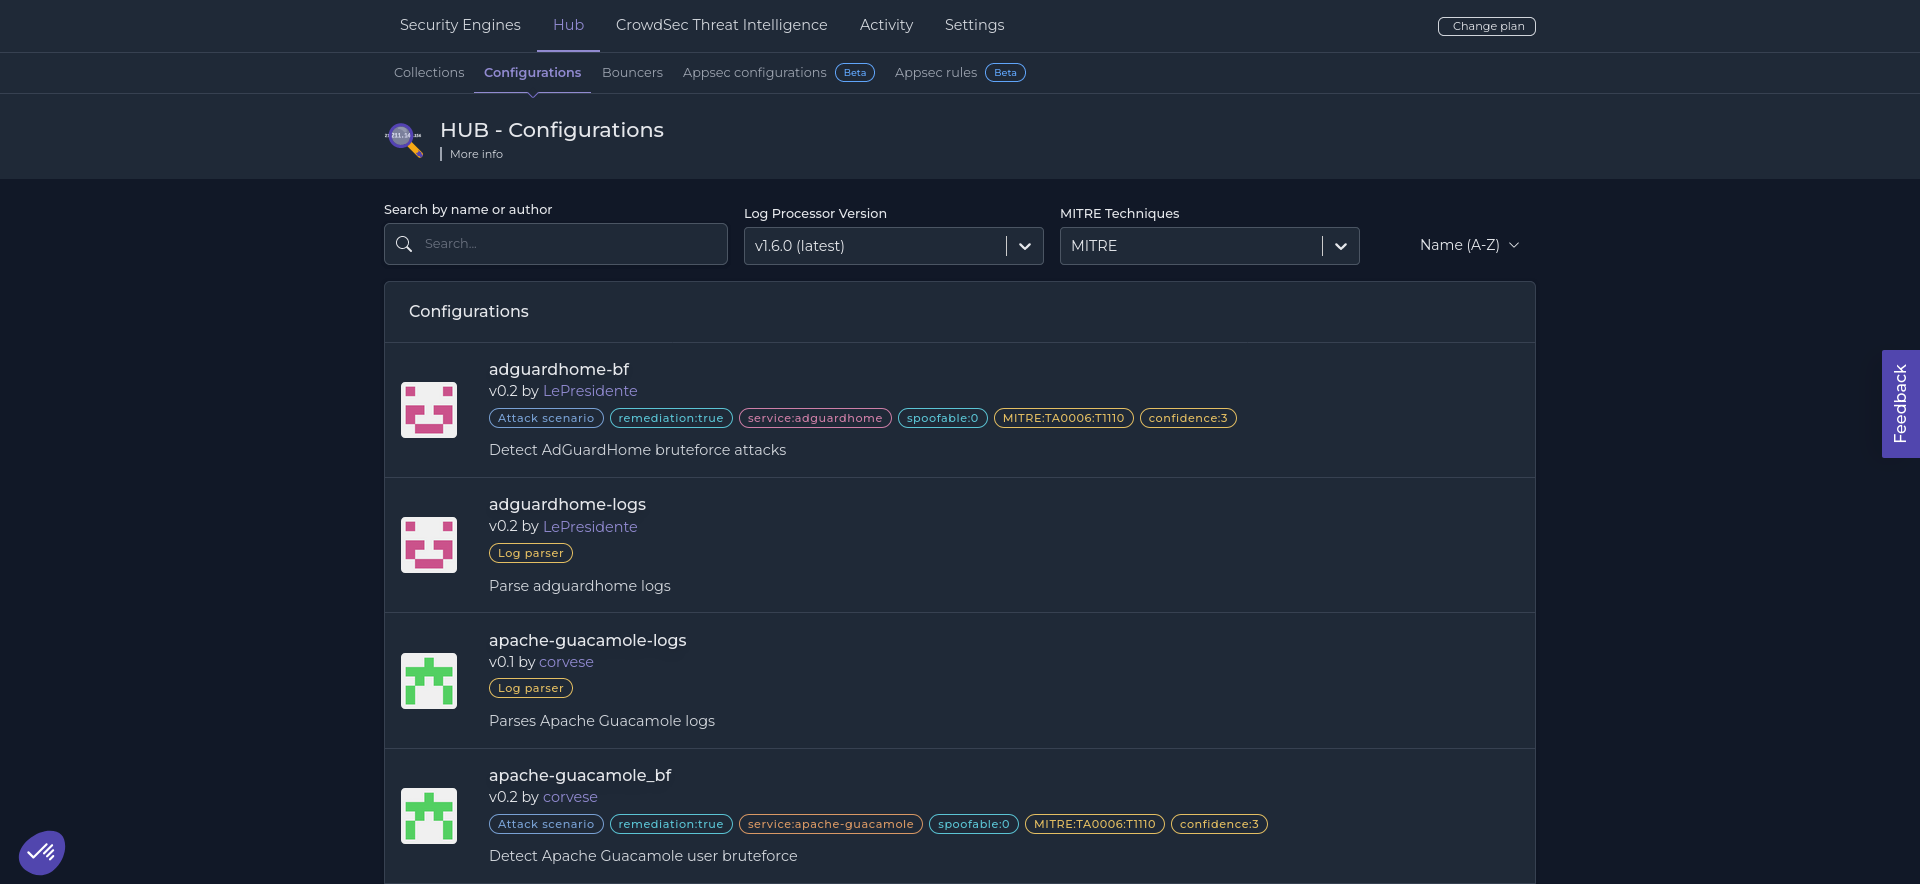Open the Bouncers sub-tab

point(632,73)
